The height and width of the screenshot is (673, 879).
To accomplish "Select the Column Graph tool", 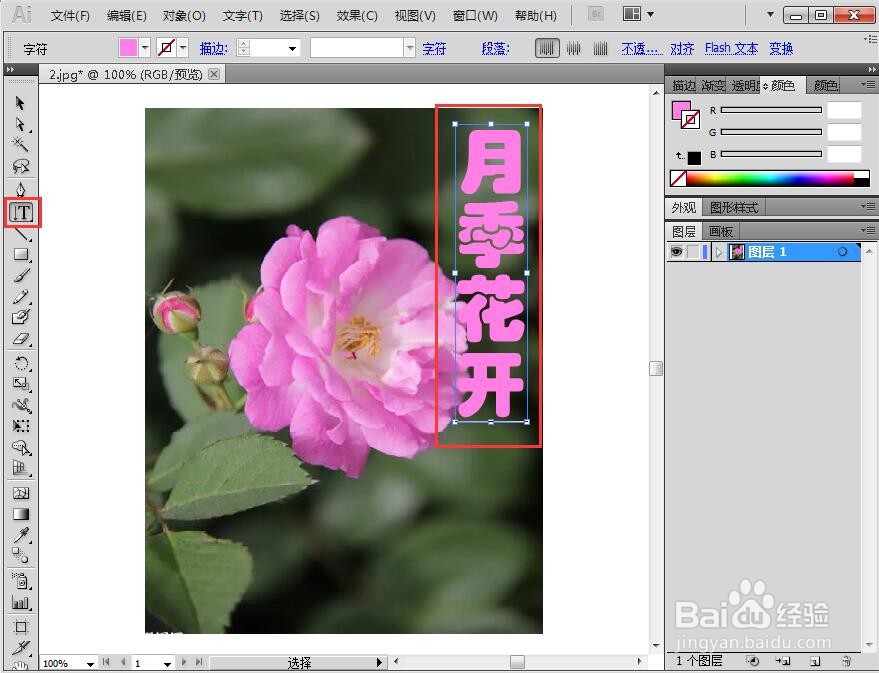I will [21, 603].
